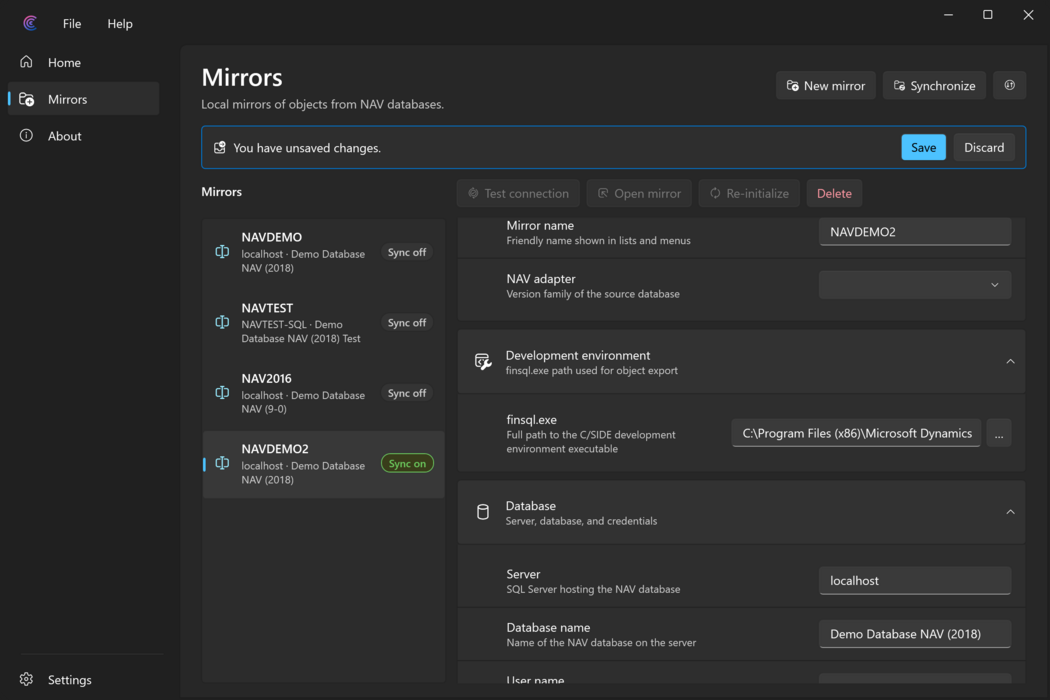This screenshot has width=1050, height=700.
Task: Select Mirrors in the sidebar
Action: click(84, 99)
